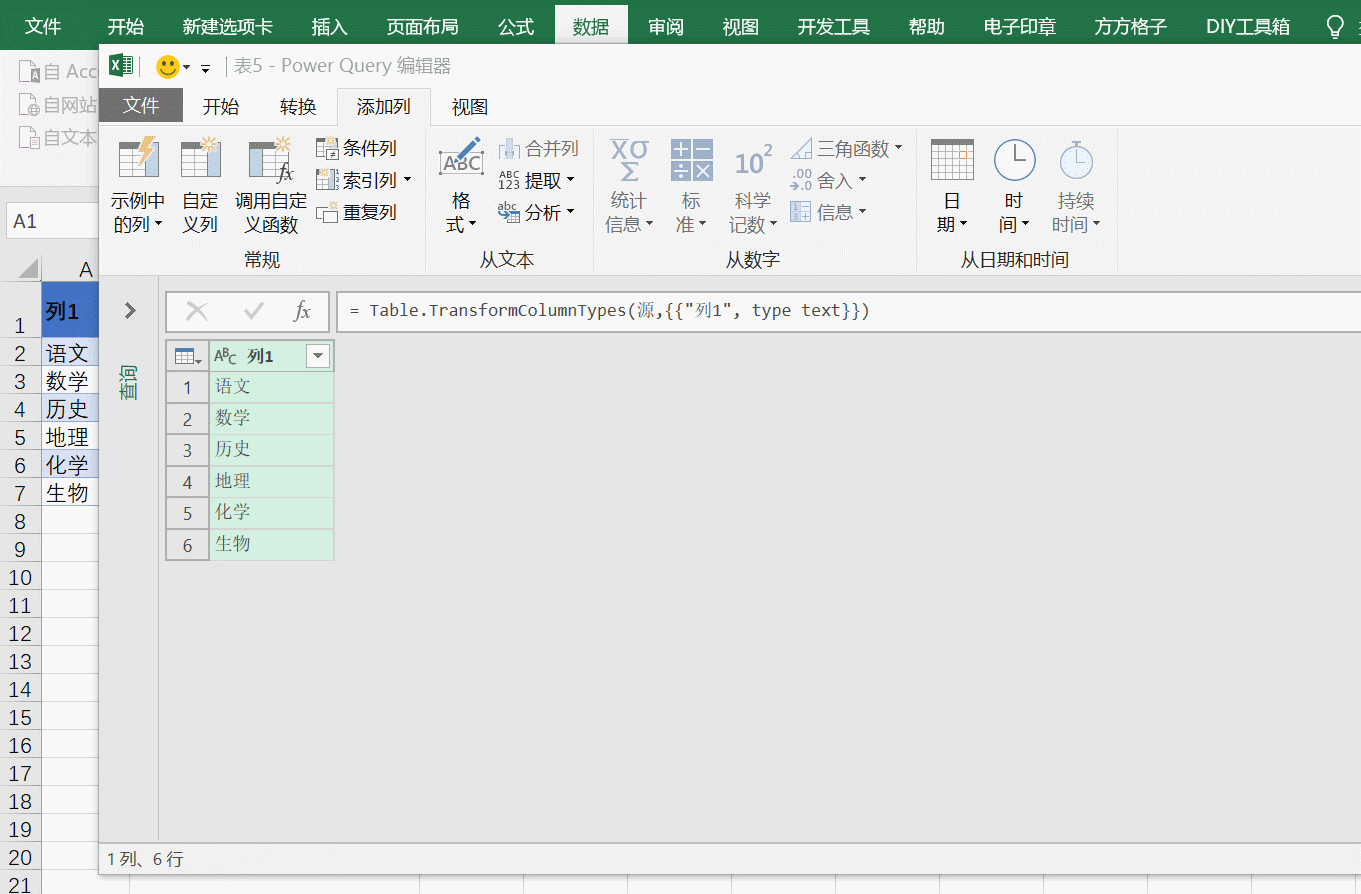The width and height of the screenshot is (1361, 894).
Task: Open Excel DIY工具箱 tab
Action: [x=1248, y=27]
